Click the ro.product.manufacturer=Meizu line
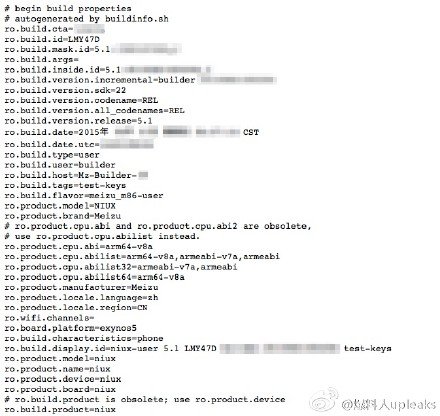440x416 pixels. click(x=81, y=287)
